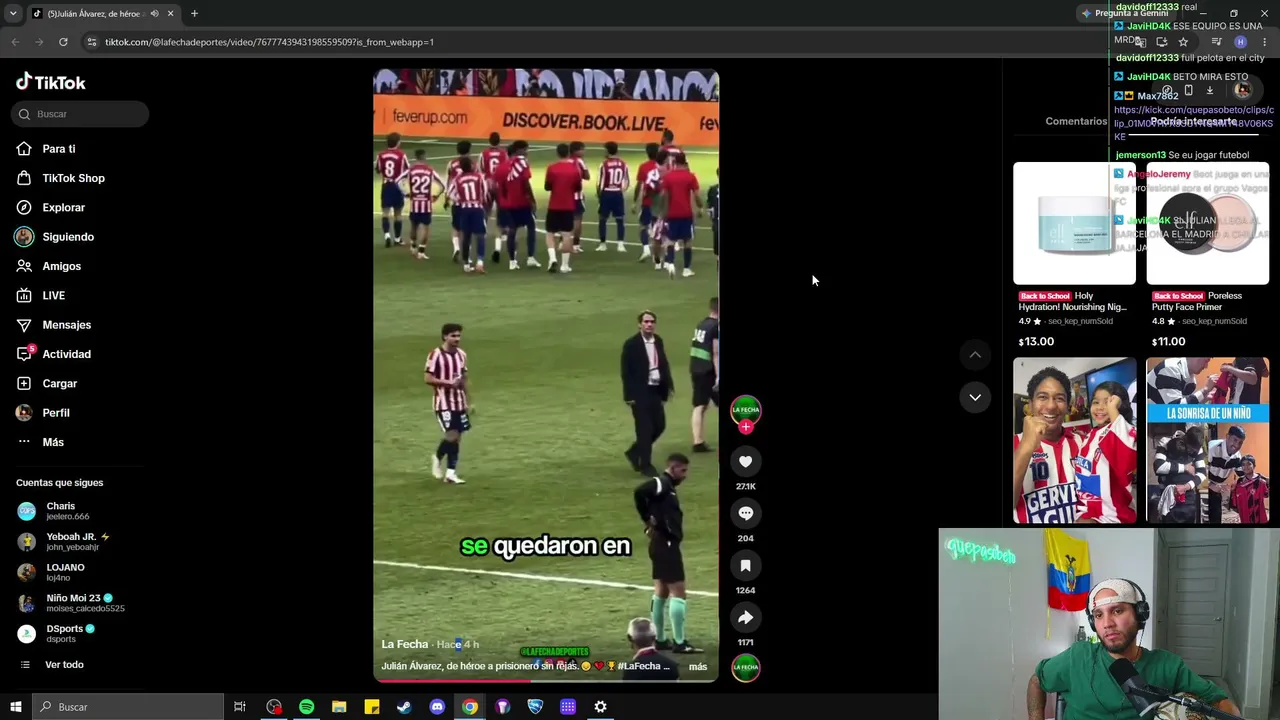Close the Julián Álvarez browser tab
1280x720 pixels.
pos(170,14)
